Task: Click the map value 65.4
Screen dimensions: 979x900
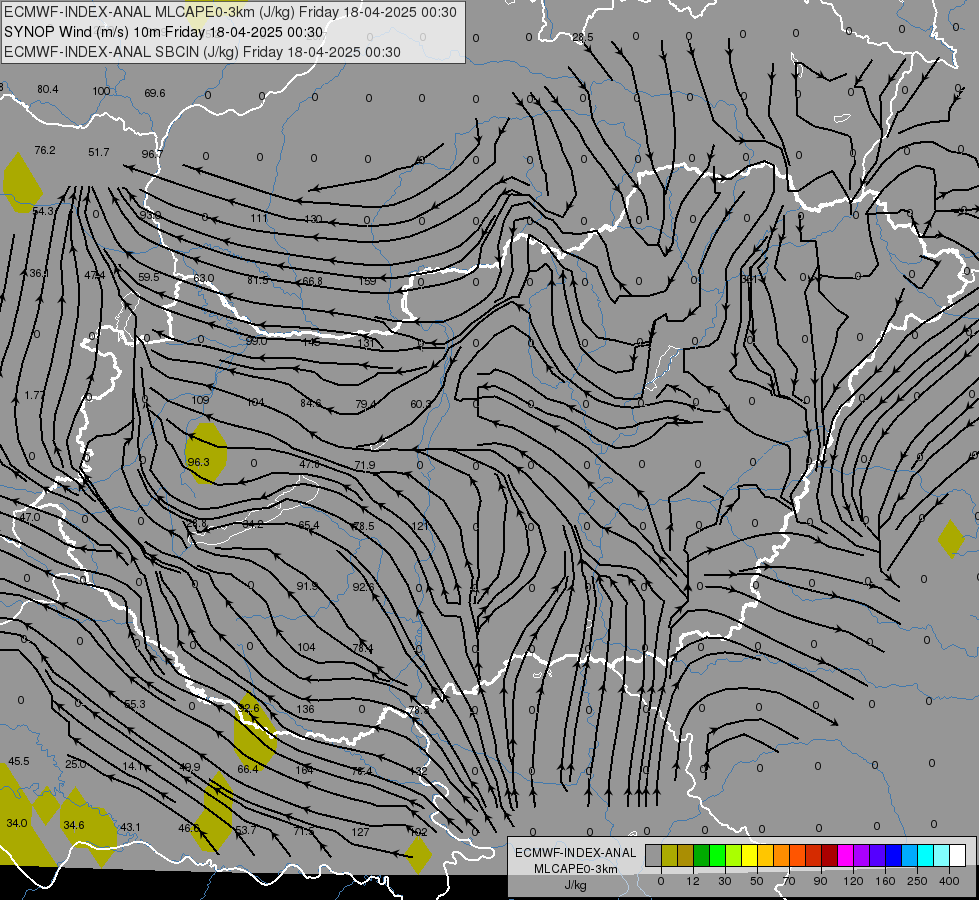Action: [308, 525]
